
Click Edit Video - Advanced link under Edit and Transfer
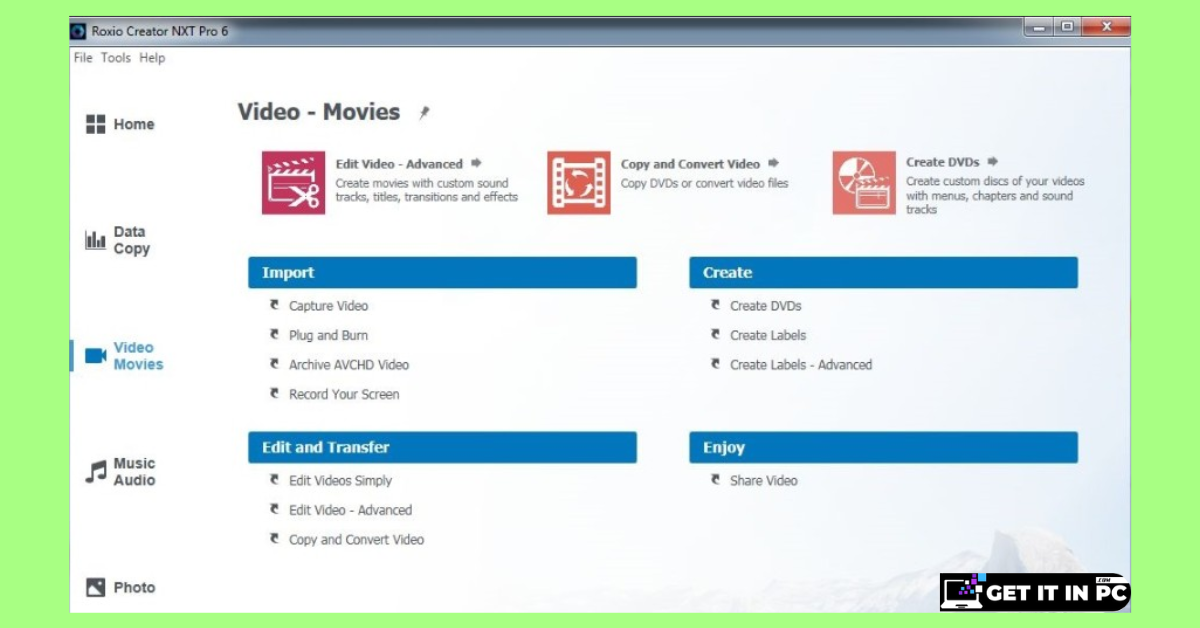tap(351, 510)
